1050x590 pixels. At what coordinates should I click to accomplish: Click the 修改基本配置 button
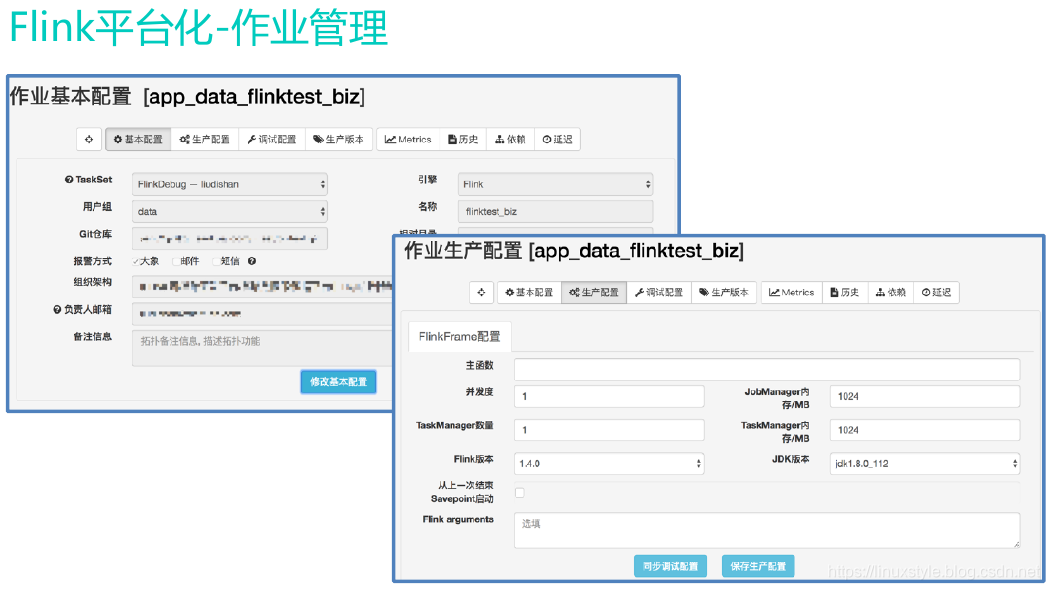(x=338, y=382)
